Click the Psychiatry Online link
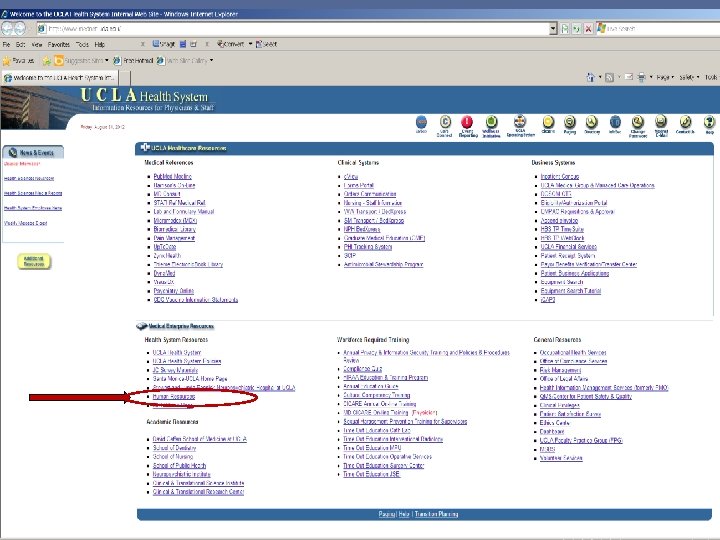Image resolution: width=720 pixels, height=540 pixels. [x=174, y=291]
